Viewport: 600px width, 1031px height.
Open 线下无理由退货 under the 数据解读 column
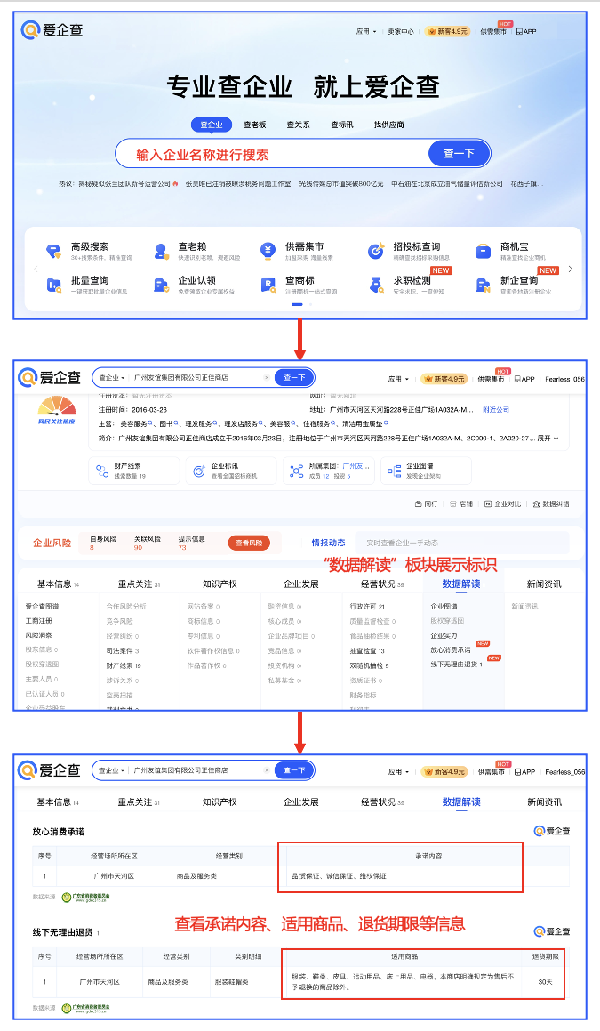(x=457, y=665)
